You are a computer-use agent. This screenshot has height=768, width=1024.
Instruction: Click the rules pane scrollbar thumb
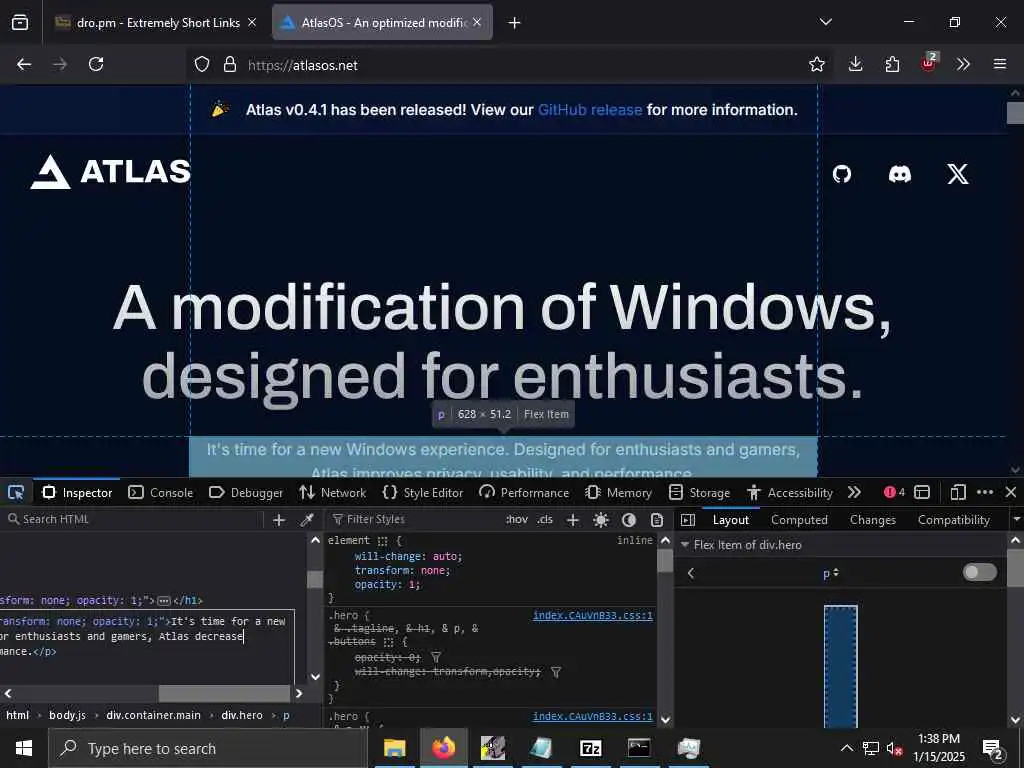[x=665, y=561]
